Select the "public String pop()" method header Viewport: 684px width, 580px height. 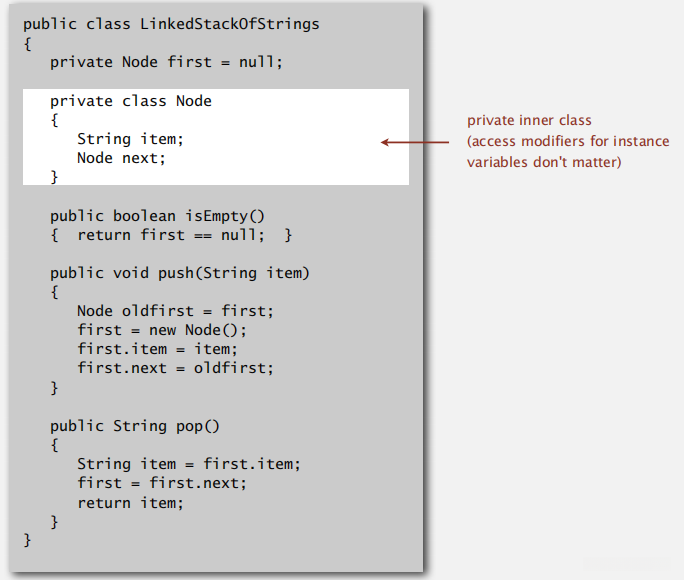tap(135, 426)
